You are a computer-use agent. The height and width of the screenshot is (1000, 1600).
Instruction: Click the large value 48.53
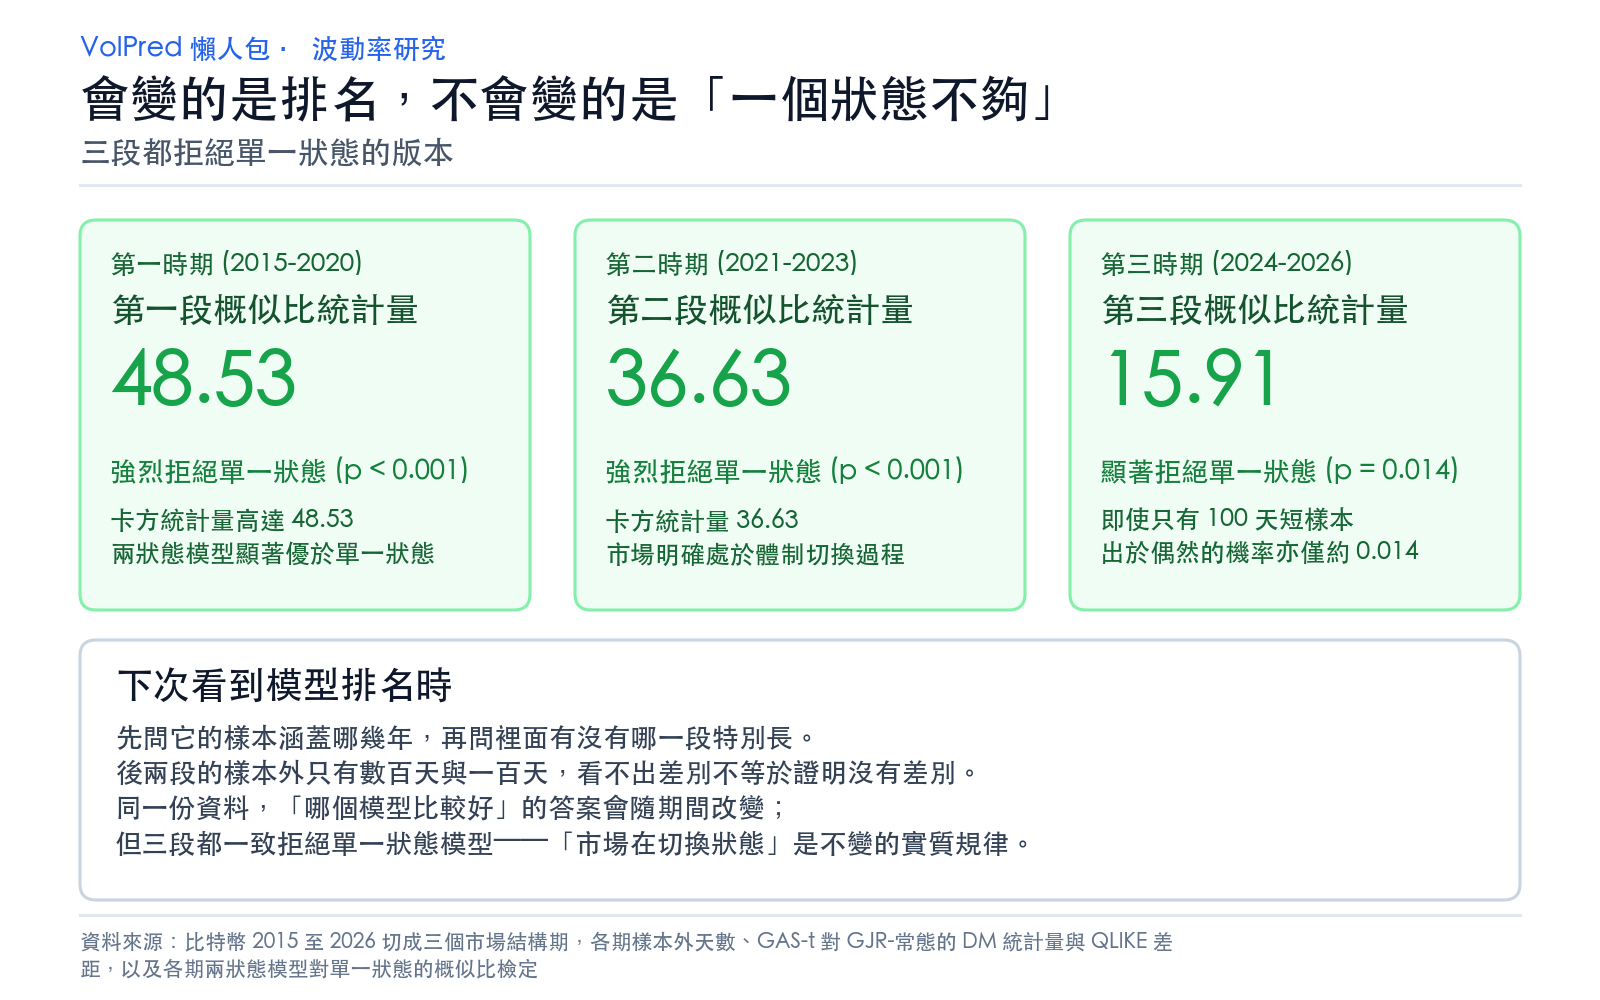coord(204,378)
